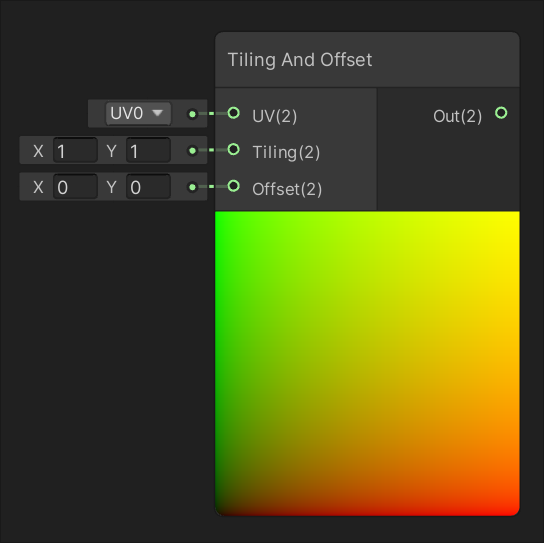The image size is (544, 543).
Task: Click the Tiling X label
Action: (x=38, y=151)
